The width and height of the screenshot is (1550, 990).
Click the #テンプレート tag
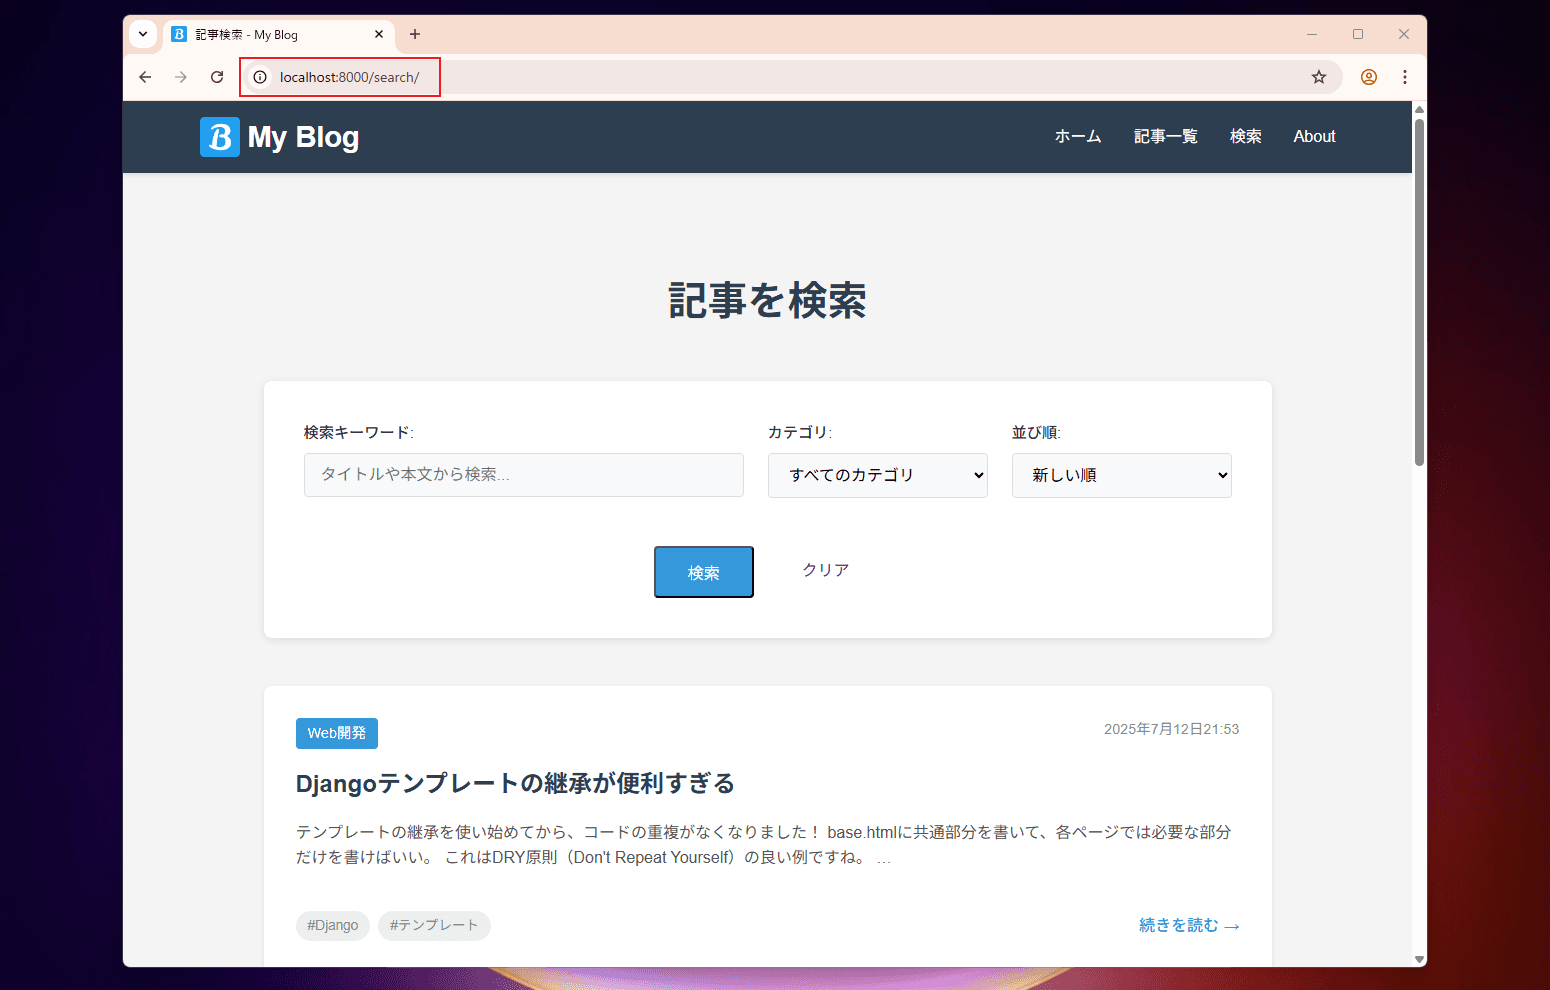[x=434, y=925]
